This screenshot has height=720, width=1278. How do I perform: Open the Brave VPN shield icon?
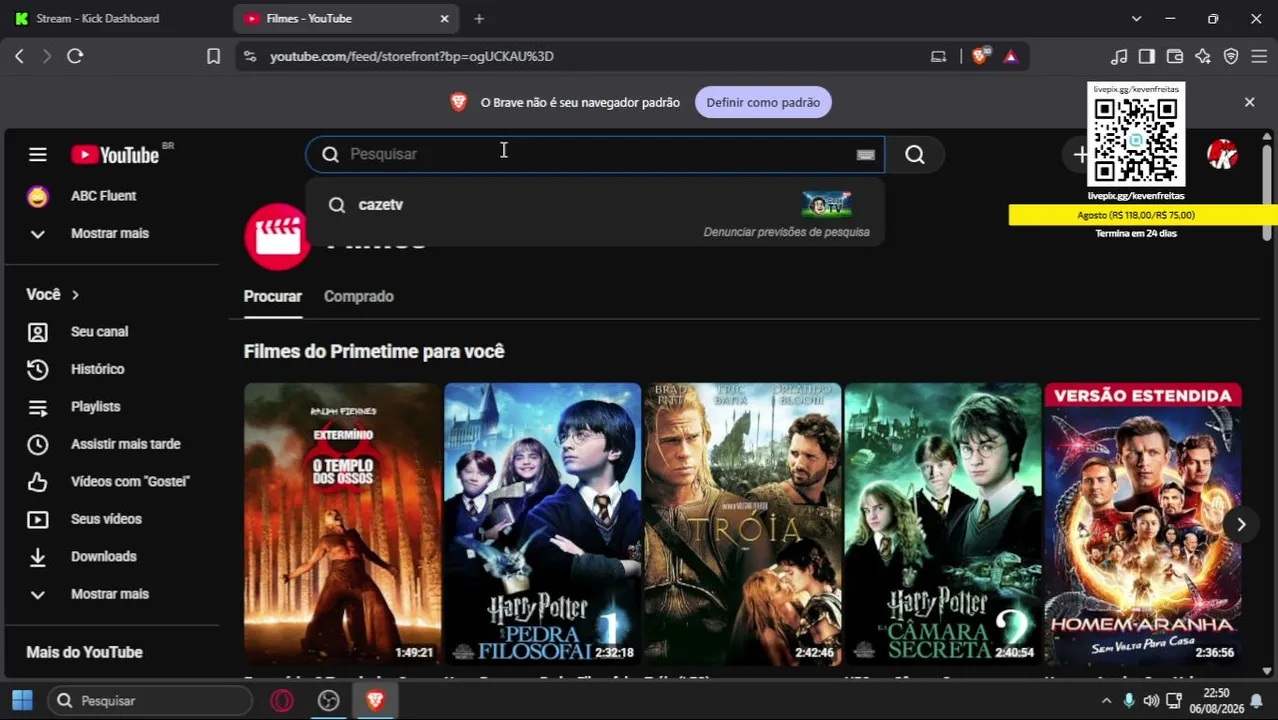coord(1231,56)
